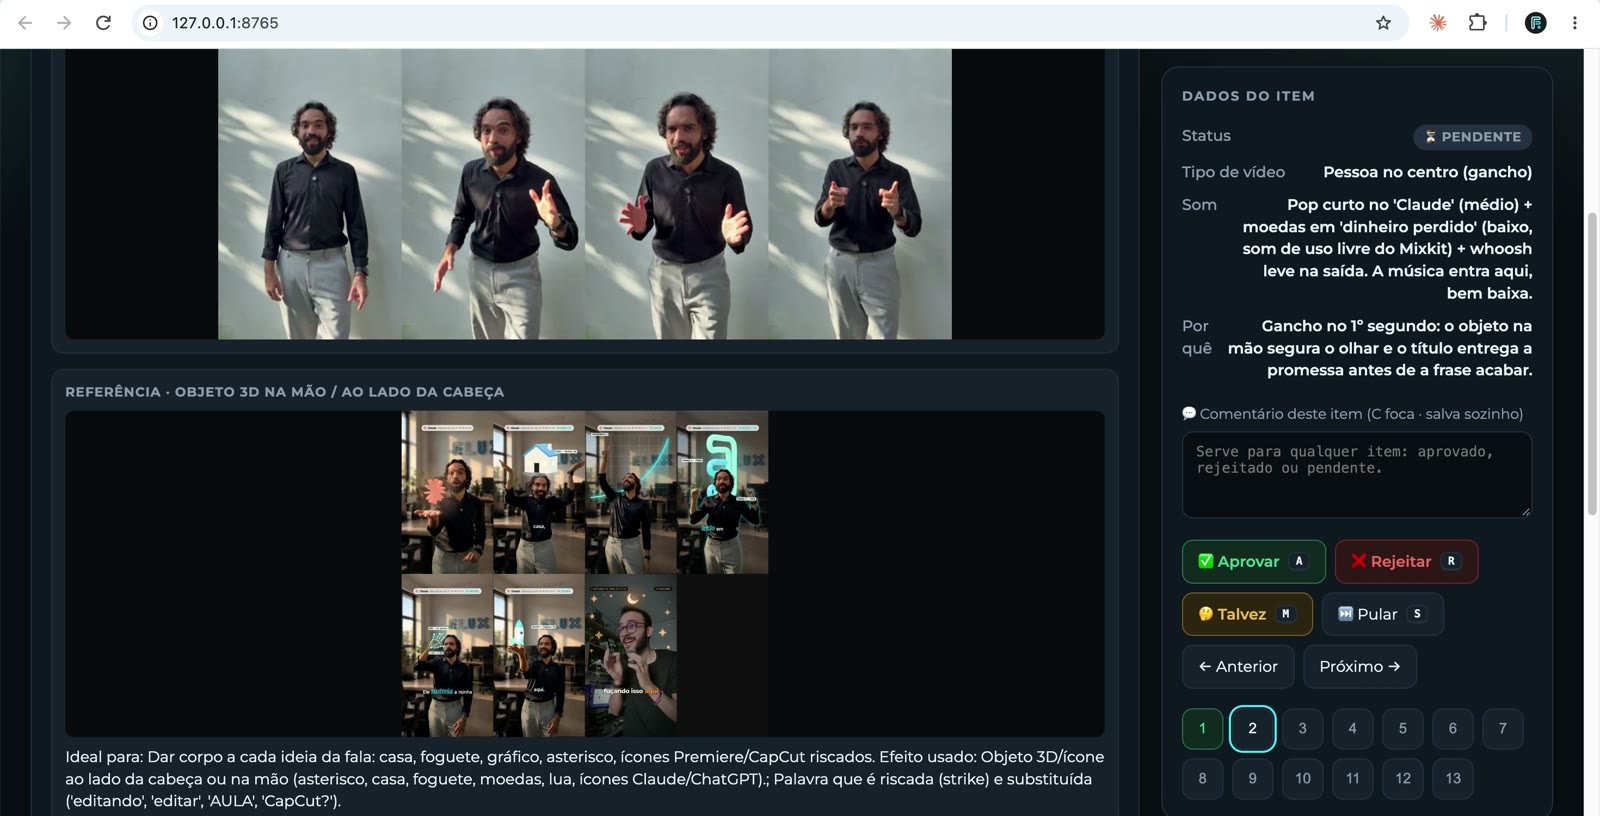Open the 3D object reference image grid
The height and width of the screenshot is (816, 1600).
pos(585,574)
